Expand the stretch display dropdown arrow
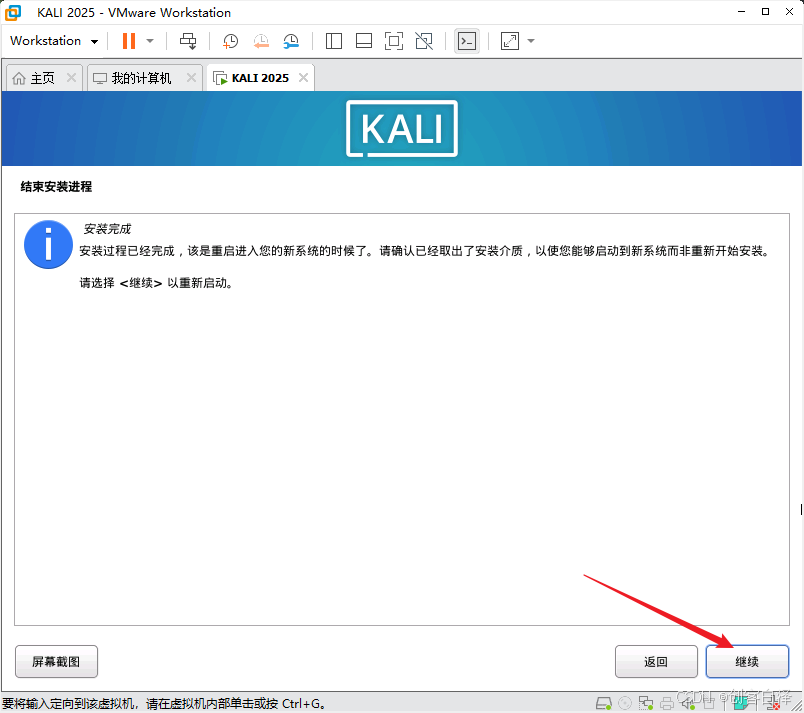Image resolution: width=804 pixels, height=713 pixels. click(531, 41)
